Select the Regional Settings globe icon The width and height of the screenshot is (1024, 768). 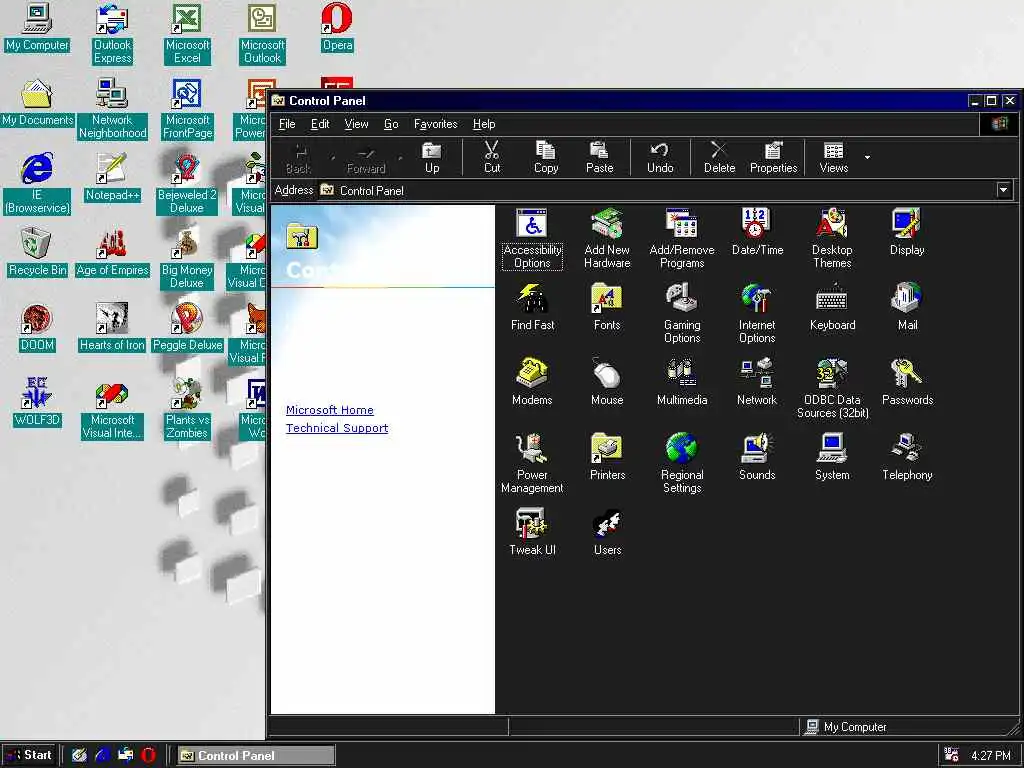682,464
